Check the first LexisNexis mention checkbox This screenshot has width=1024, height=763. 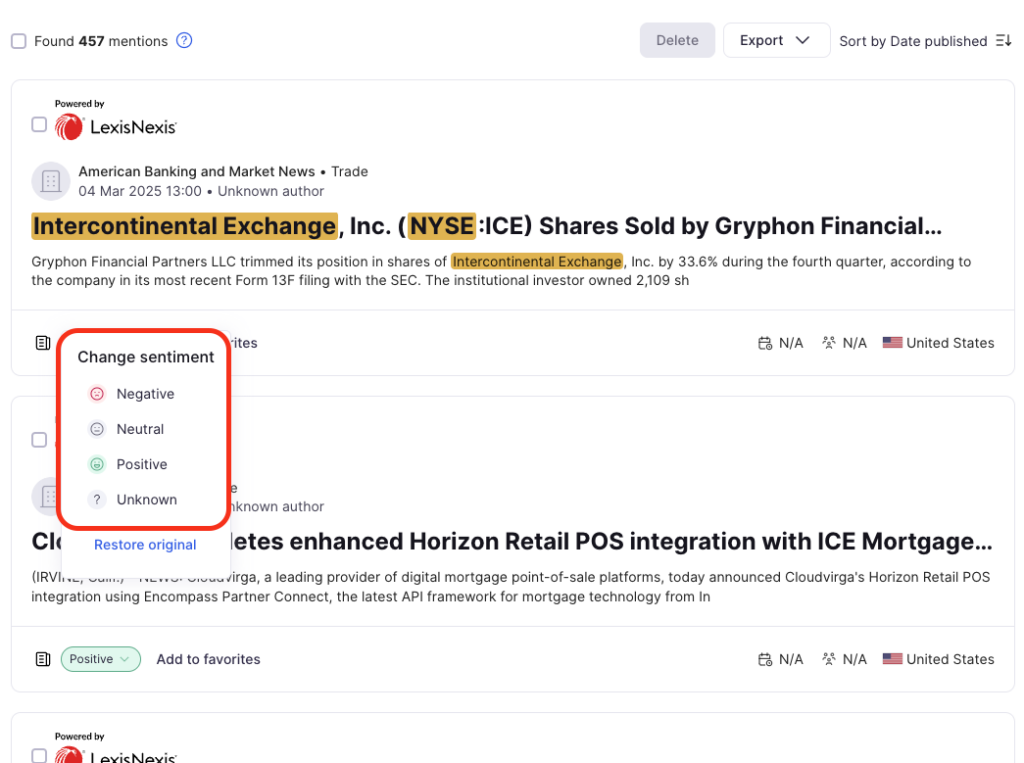click(x=39, y=125)
